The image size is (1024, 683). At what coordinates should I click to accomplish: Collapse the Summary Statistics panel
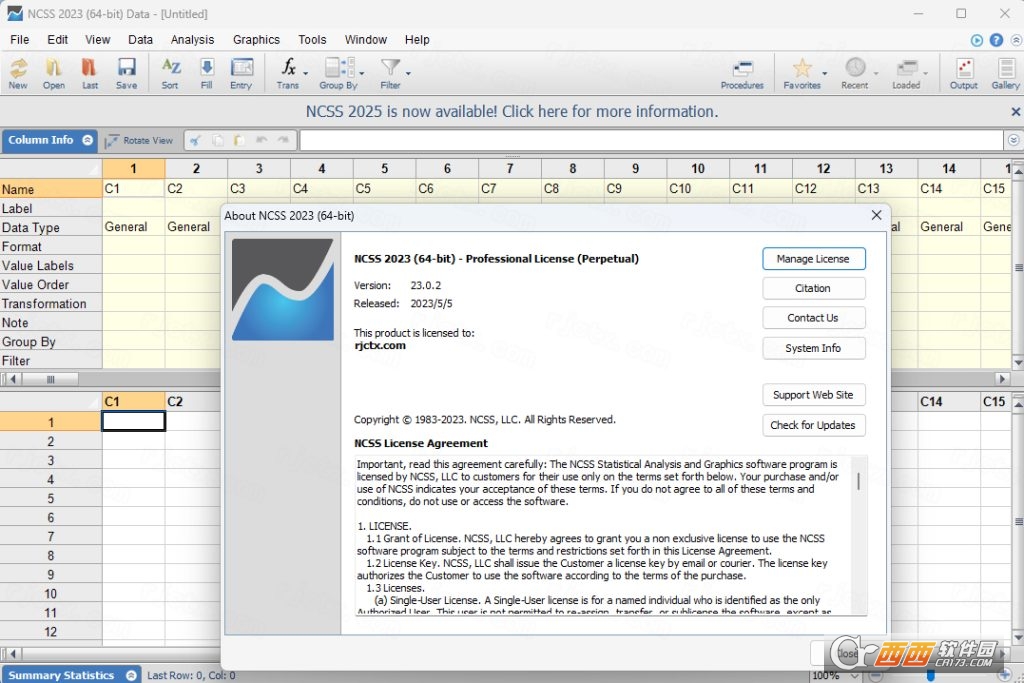(x=131, y=675)
